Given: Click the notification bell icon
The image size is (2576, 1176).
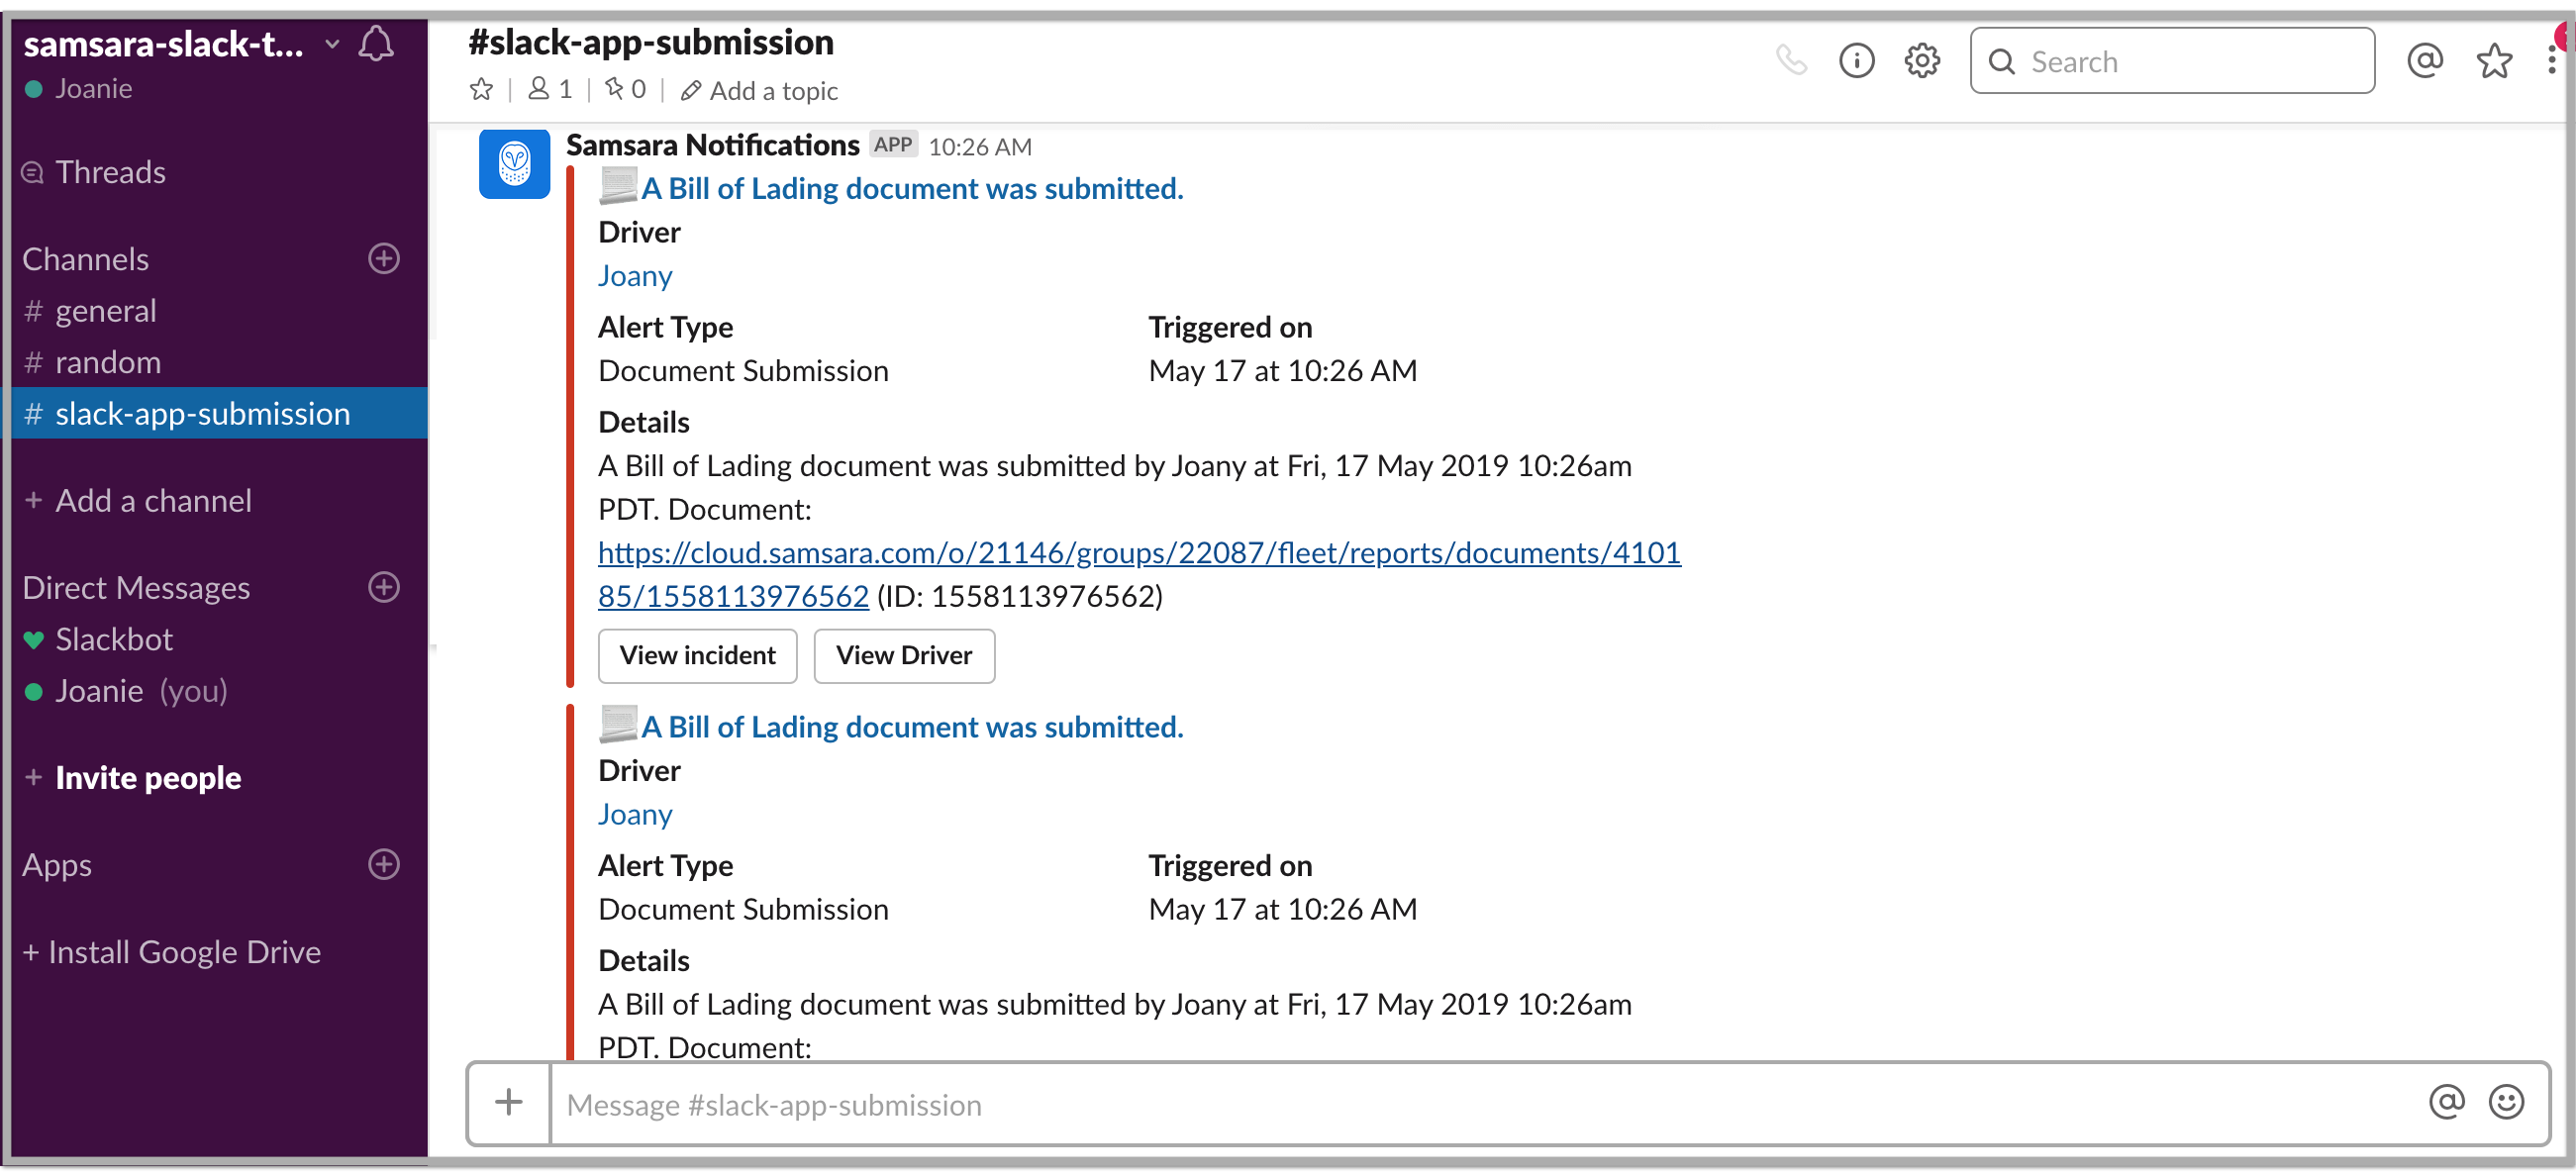Looking at the screenshot, I should tap(379, 43).
